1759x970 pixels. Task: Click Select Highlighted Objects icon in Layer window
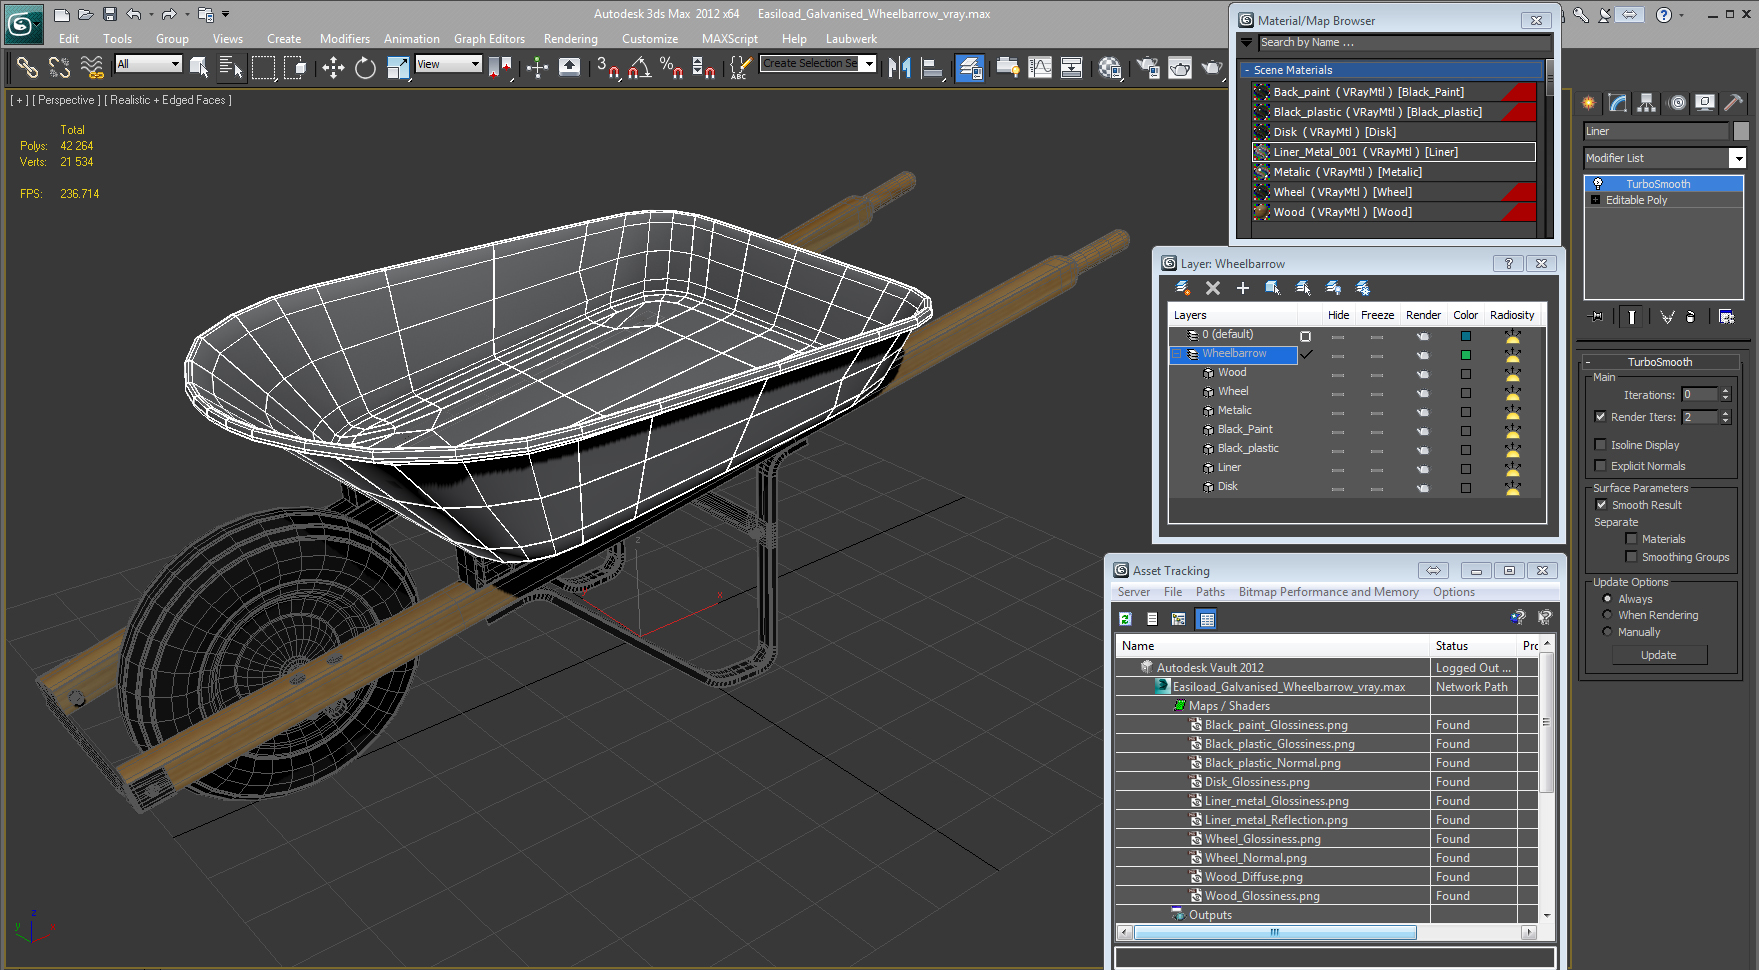pos(1273,288)
